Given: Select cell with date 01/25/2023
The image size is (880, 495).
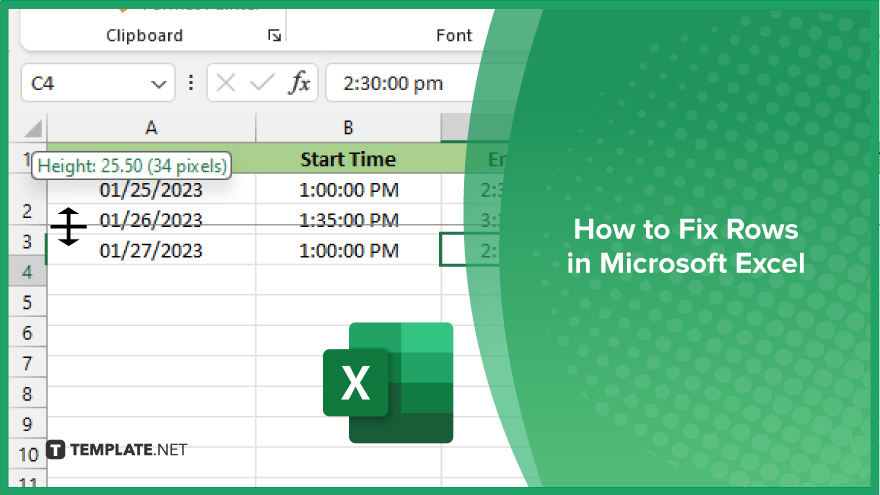Looking at the screenshot, I should click(x=151, y=190).
